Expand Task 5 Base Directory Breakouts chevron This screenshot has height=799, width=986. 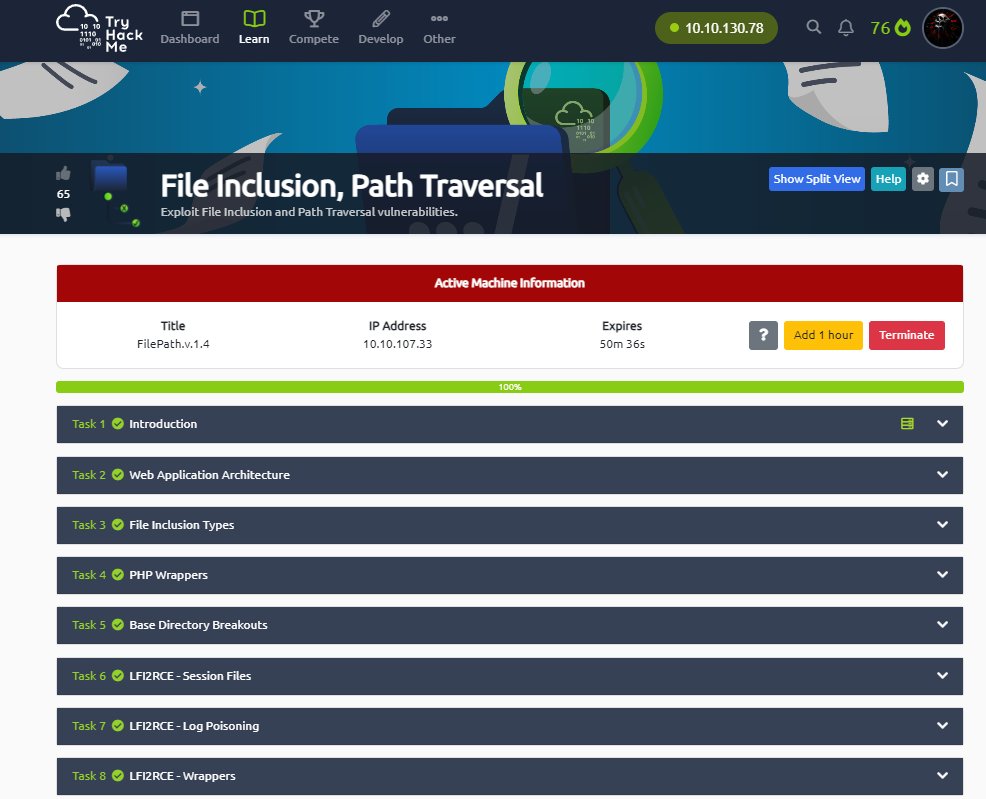coord(942,625)
